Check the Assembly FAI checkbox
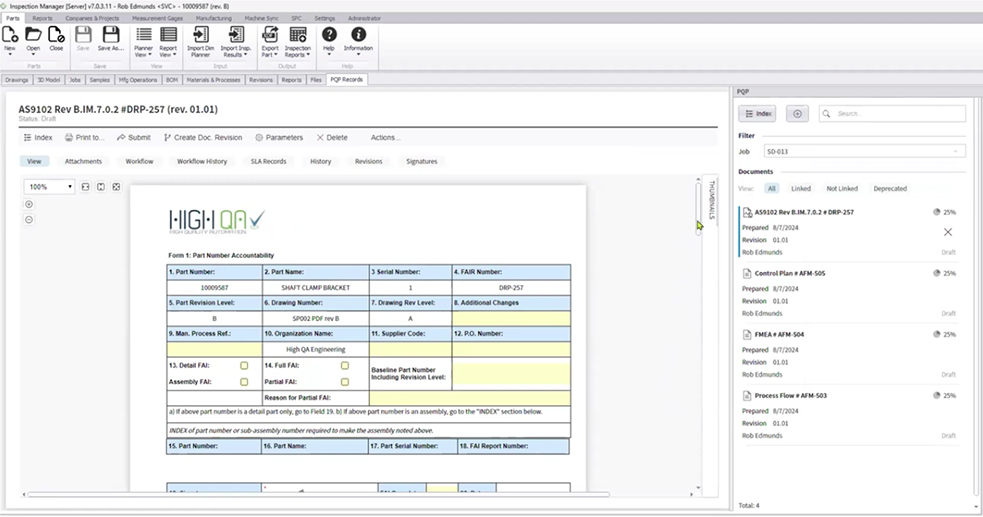This screenshot has width=983, height=517. pyautogui.click(x=244, y=382)
